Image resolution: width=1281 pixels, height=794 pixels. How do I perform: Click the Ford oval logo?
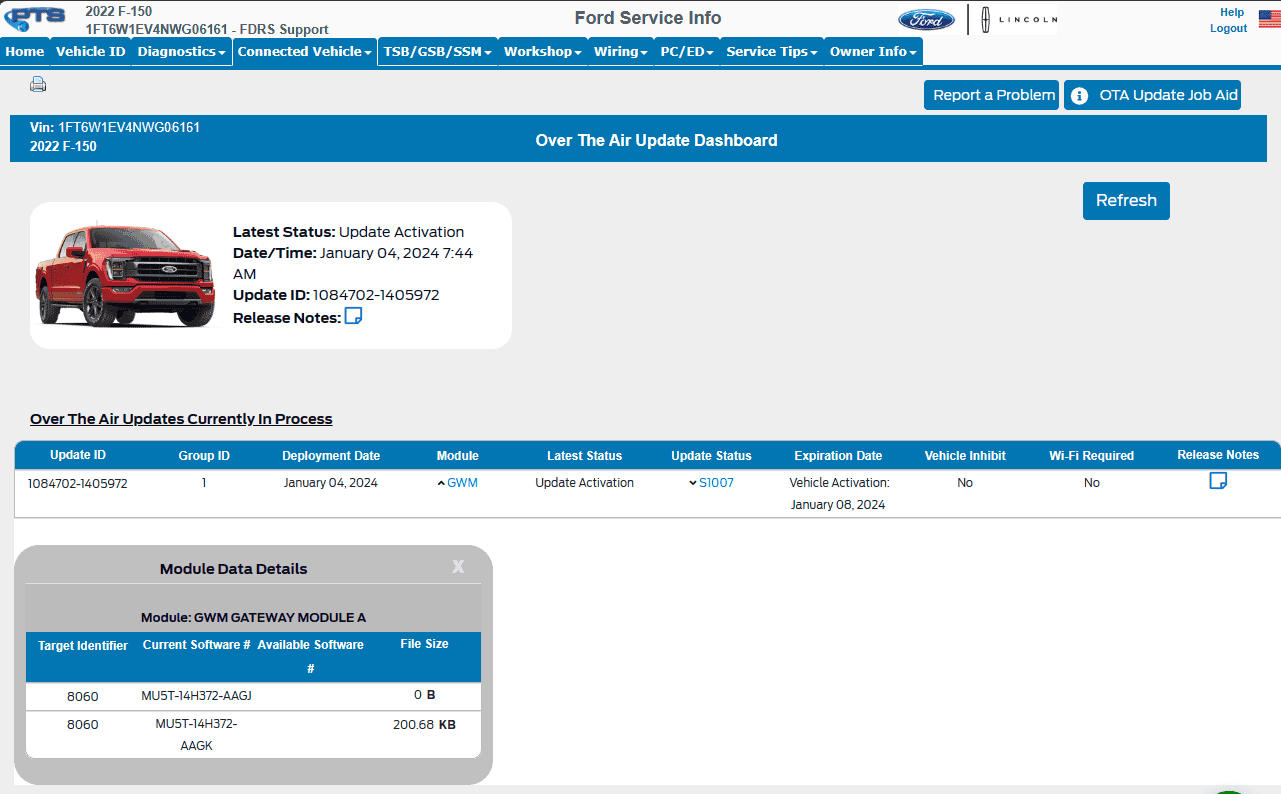coord(926,20)
